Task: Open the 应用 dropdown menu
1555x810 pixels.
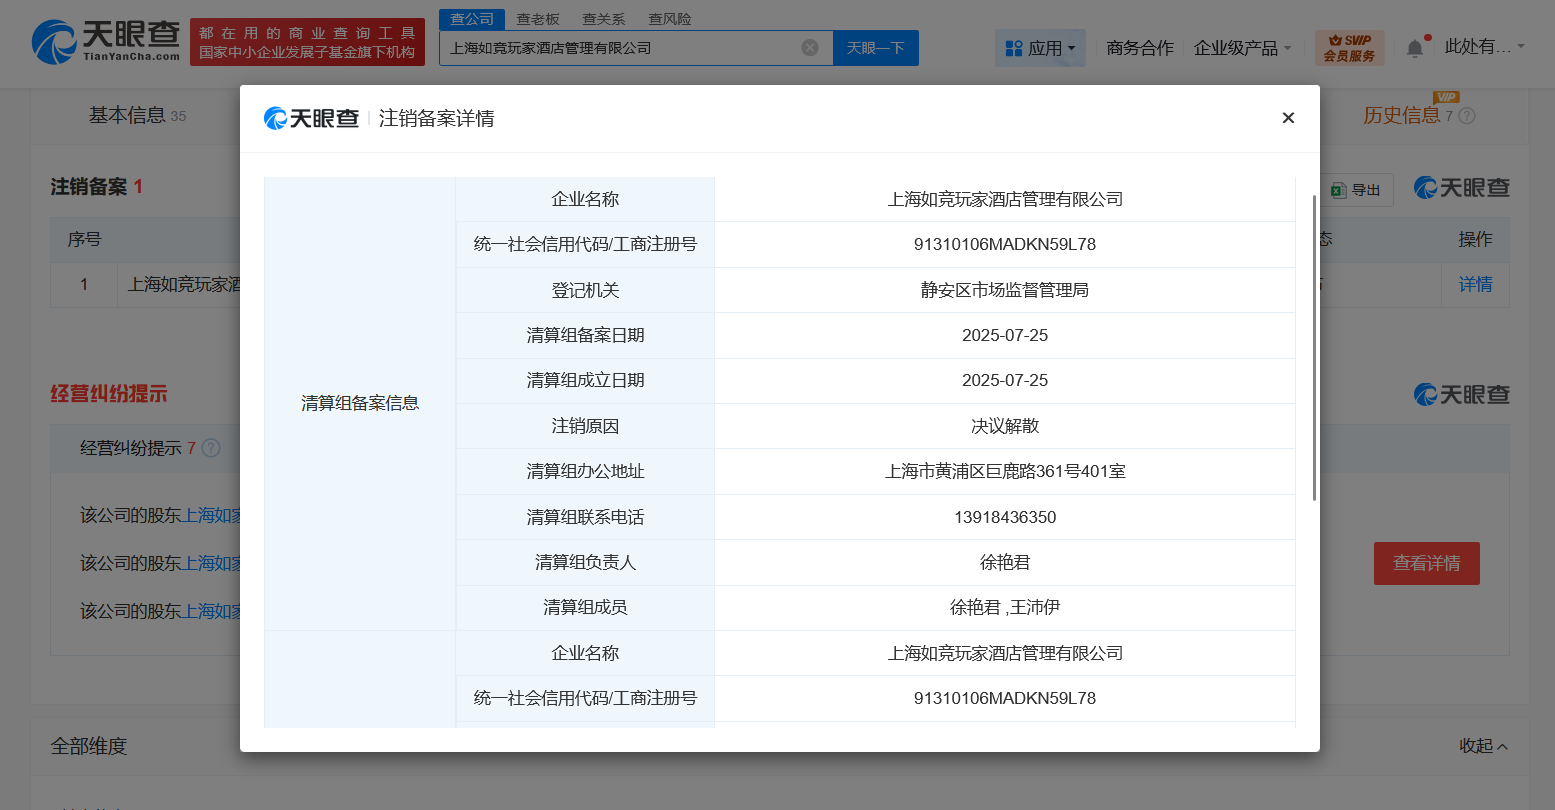Action: 1040,48
